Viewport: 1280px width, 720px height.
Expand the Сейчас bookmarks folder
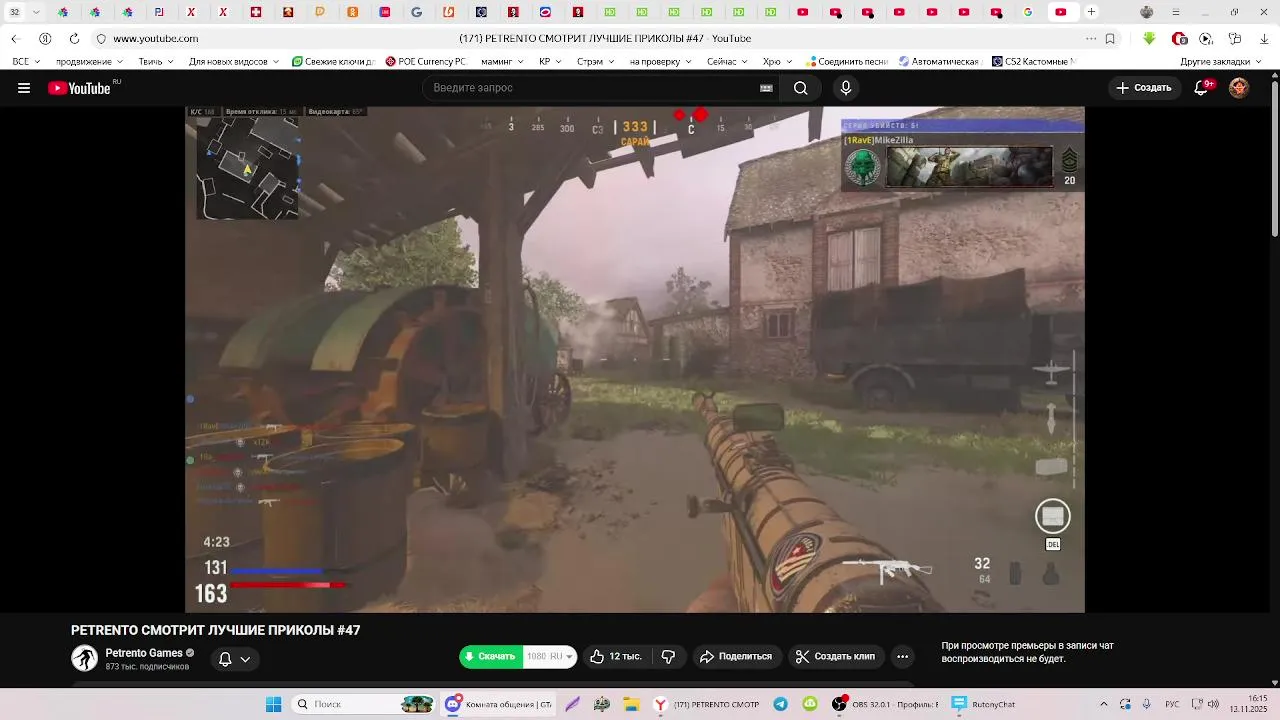(727, 61)
